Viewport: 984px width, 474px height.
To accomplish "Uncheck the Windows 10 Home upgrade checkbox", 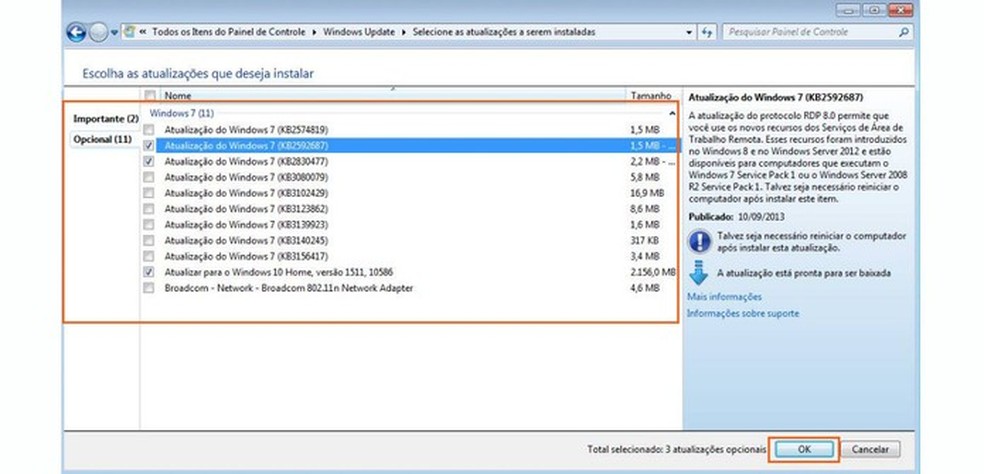I will tap(149, 272).
